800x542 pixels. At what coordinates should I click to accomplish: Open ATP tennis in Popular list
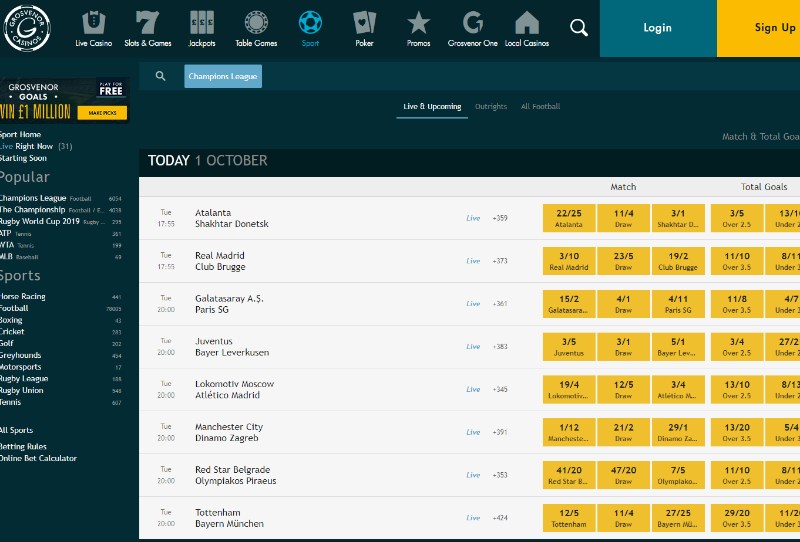click(61, 233)
